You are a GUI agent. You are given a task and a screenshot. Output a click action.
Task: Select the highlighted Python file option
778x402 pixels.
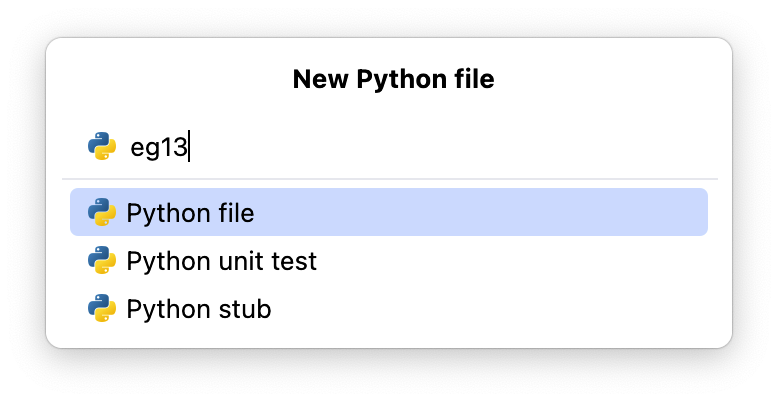pos(190,213)
